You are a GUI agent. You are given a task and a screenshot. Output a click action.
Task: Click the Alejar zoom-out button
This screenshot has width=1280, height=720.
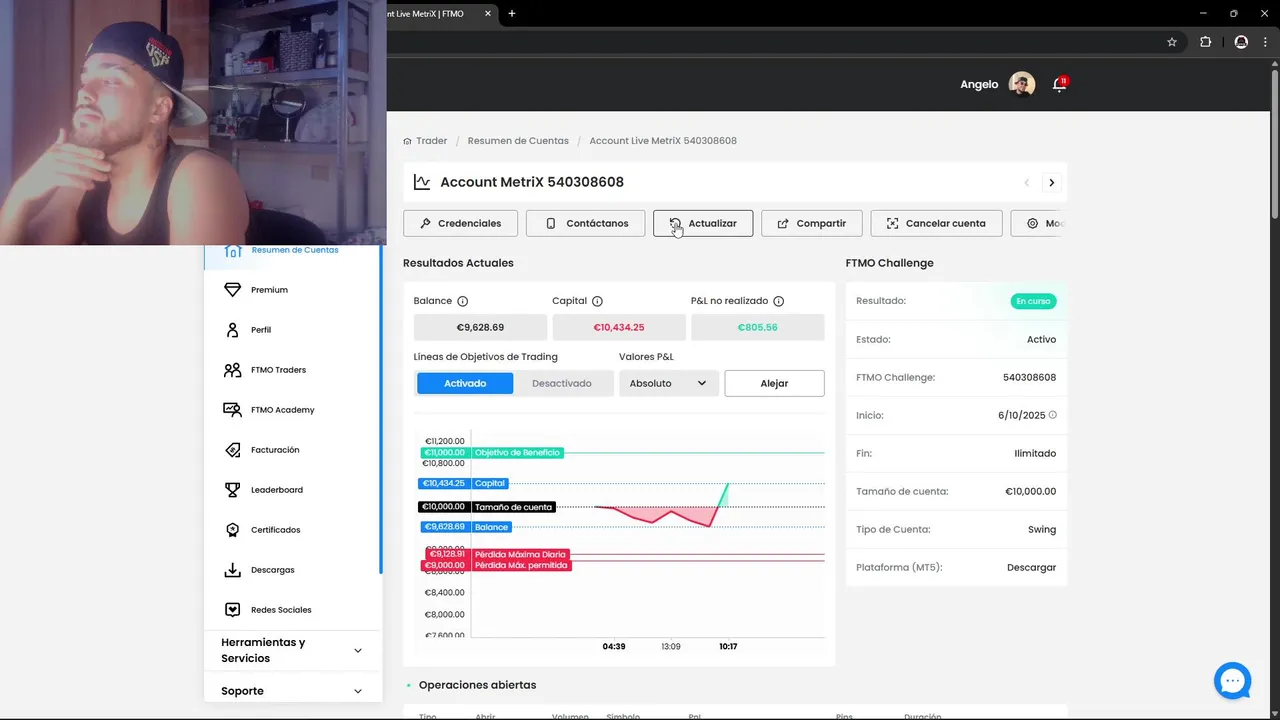click(x=774, y=383)
